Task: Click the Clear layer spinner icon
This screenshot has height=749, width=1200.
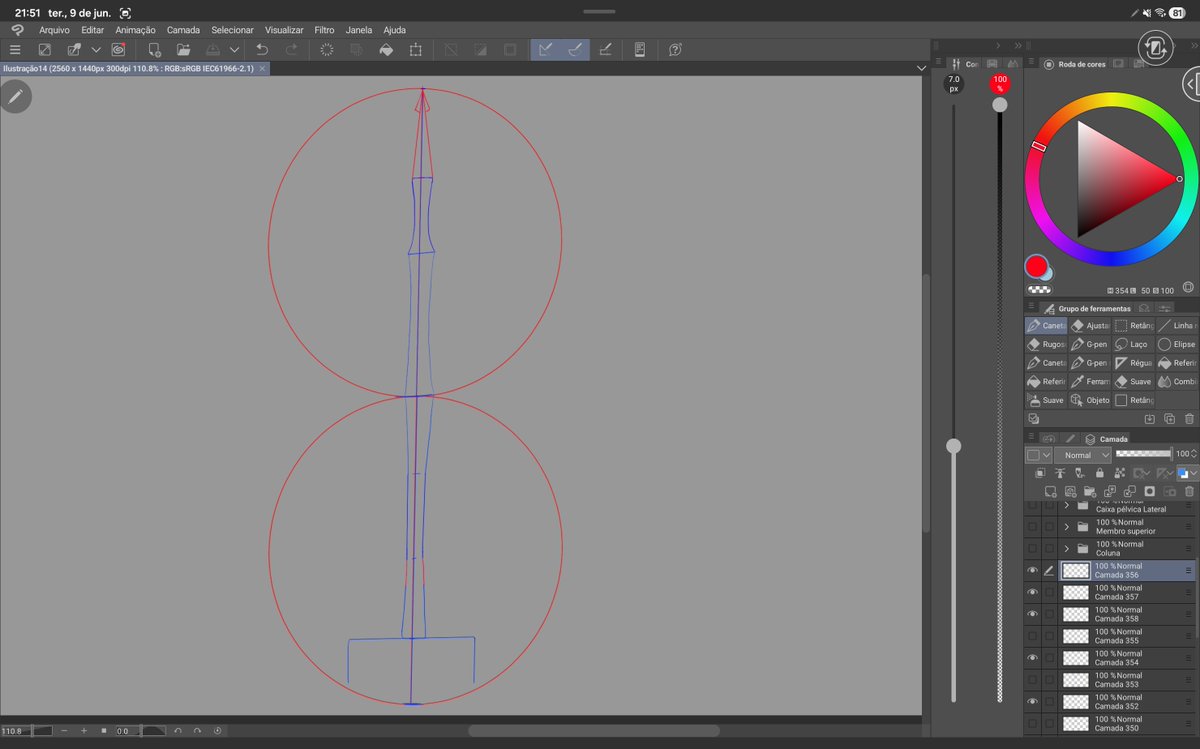Action: [x=326, y=49]
